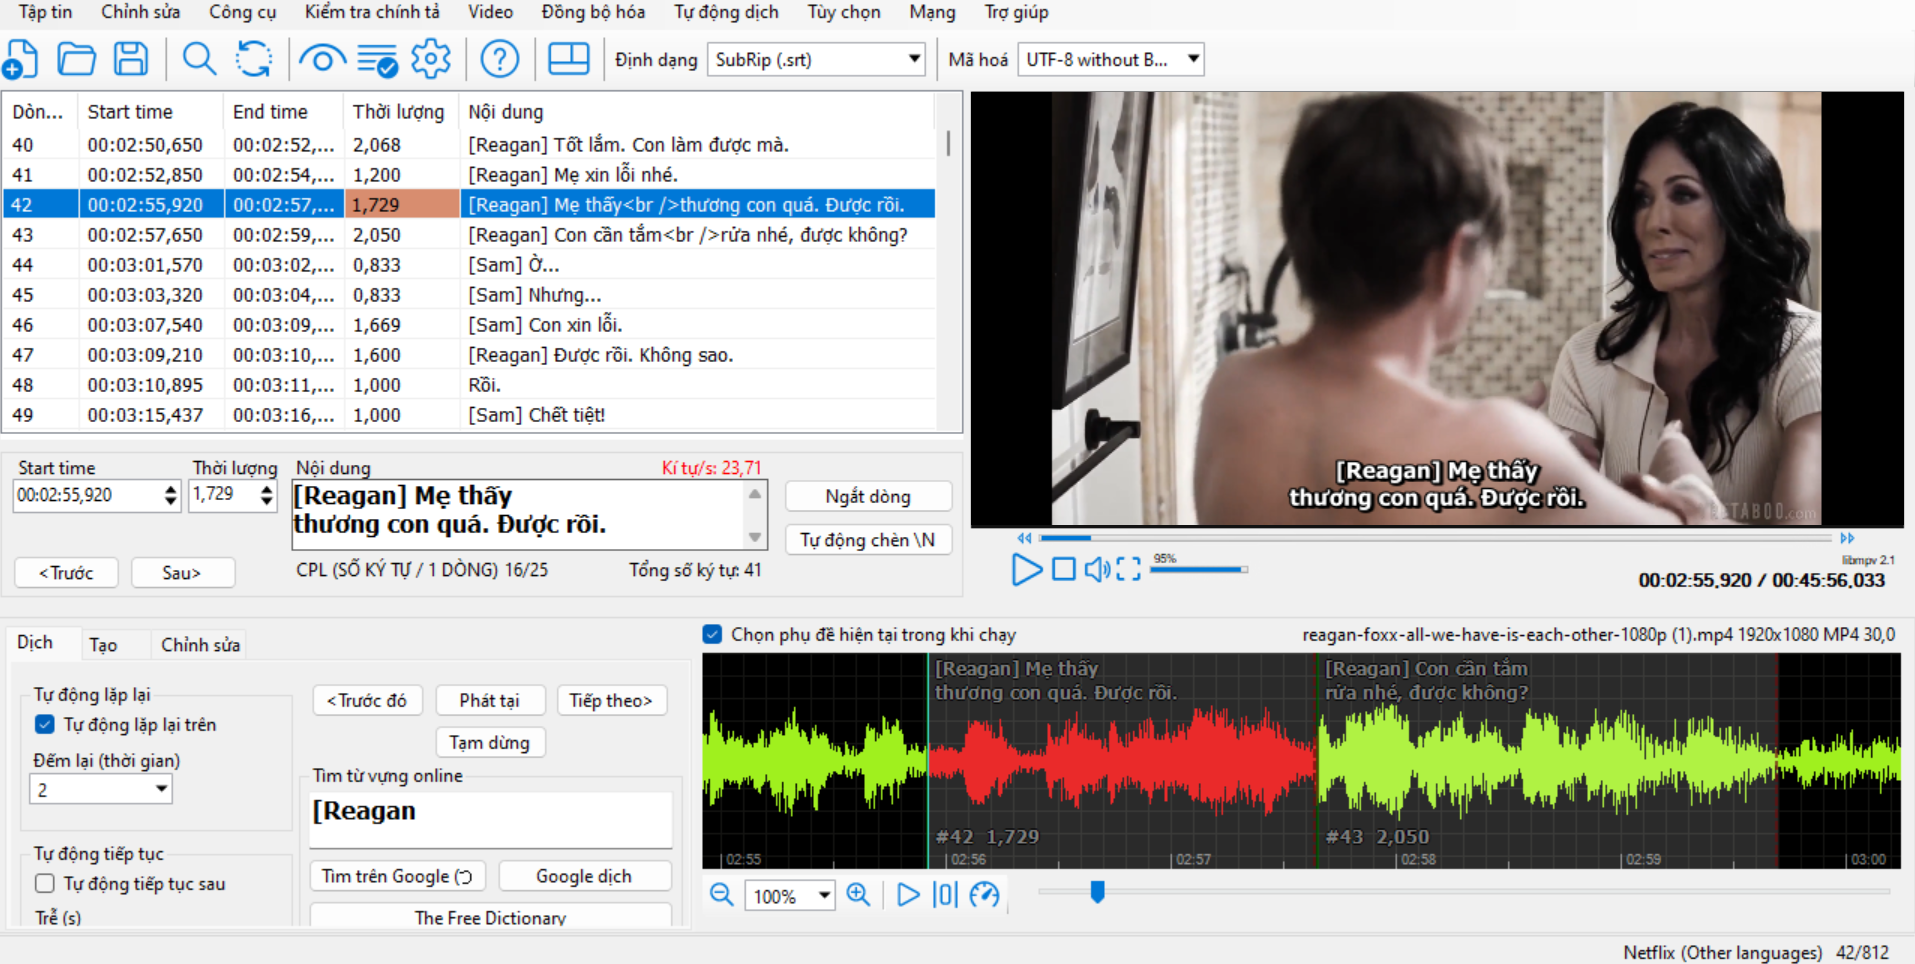Uncheck 'Tự động lặp lại trên' checkbox
The width and height of the screenshot is (1915, 964).
45,724
